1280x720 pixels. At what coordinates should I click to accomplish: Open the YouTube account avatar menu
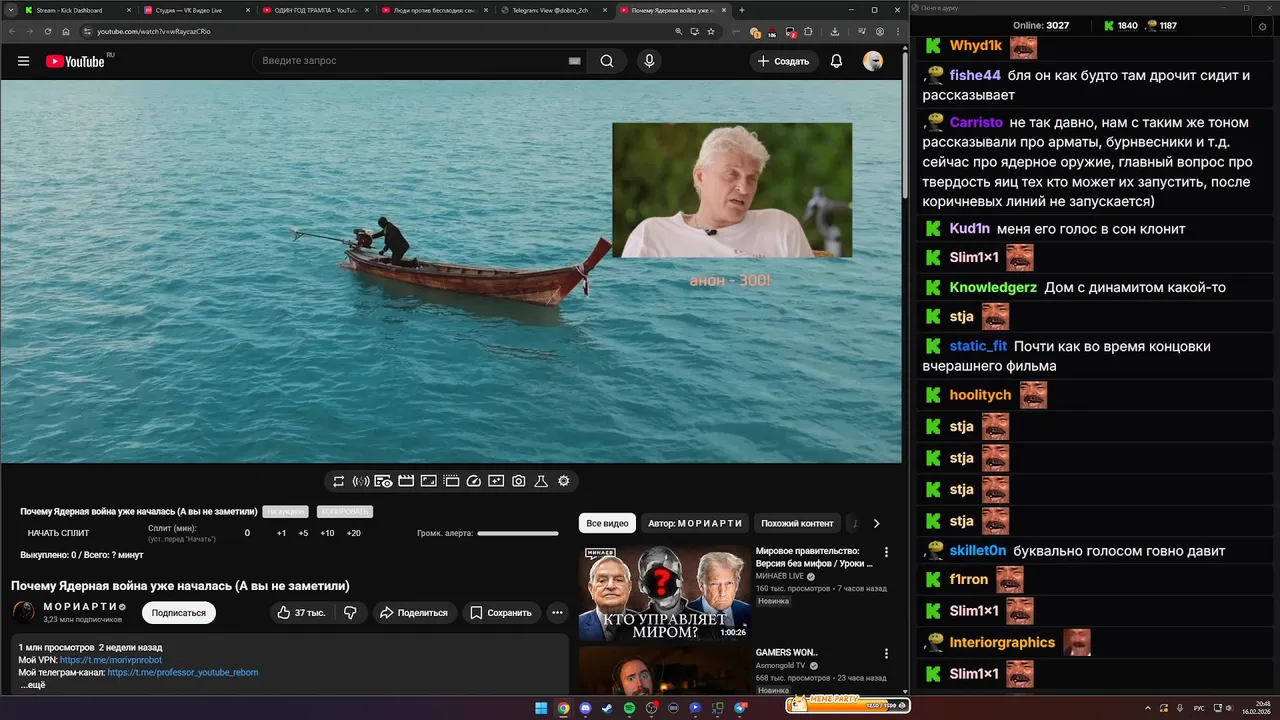873,61
